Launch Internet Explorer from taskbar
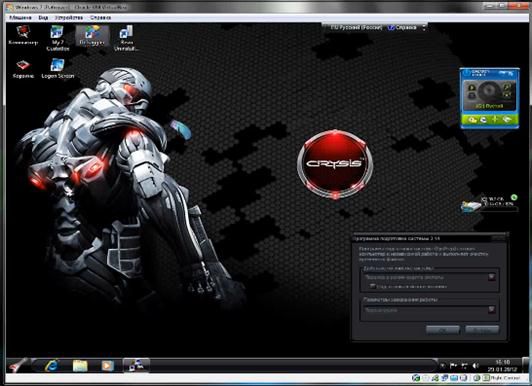 click(x=52, y=366)
